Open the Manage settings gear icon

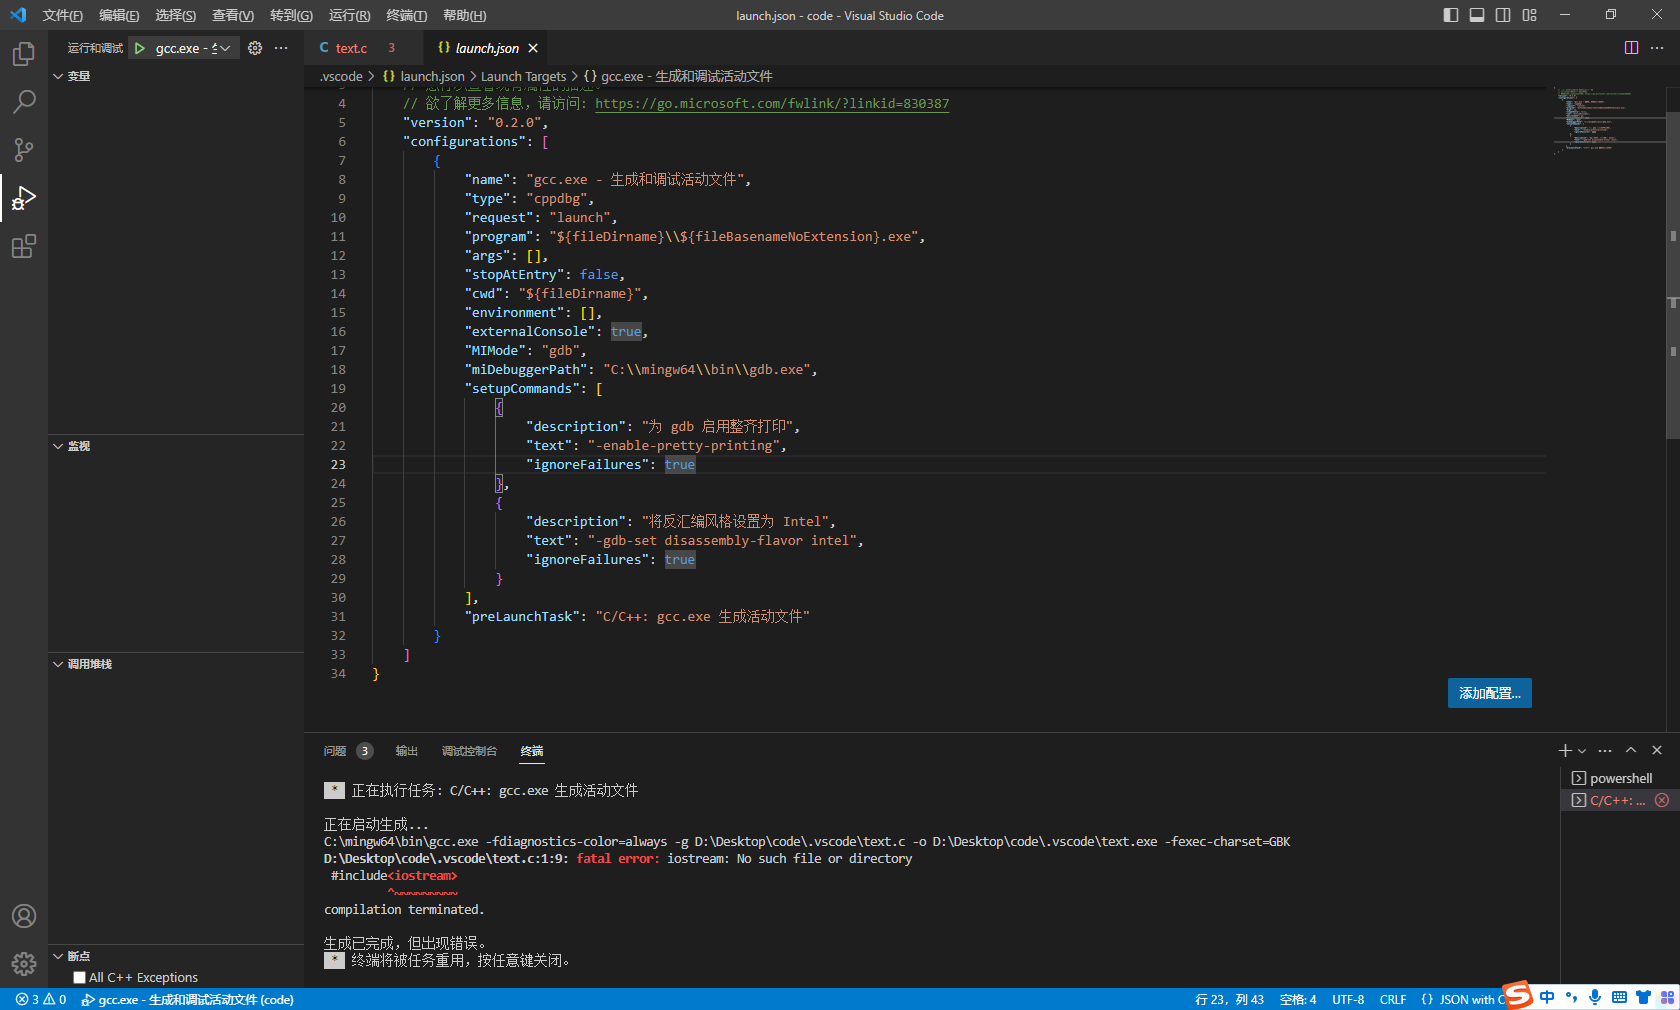23,964
